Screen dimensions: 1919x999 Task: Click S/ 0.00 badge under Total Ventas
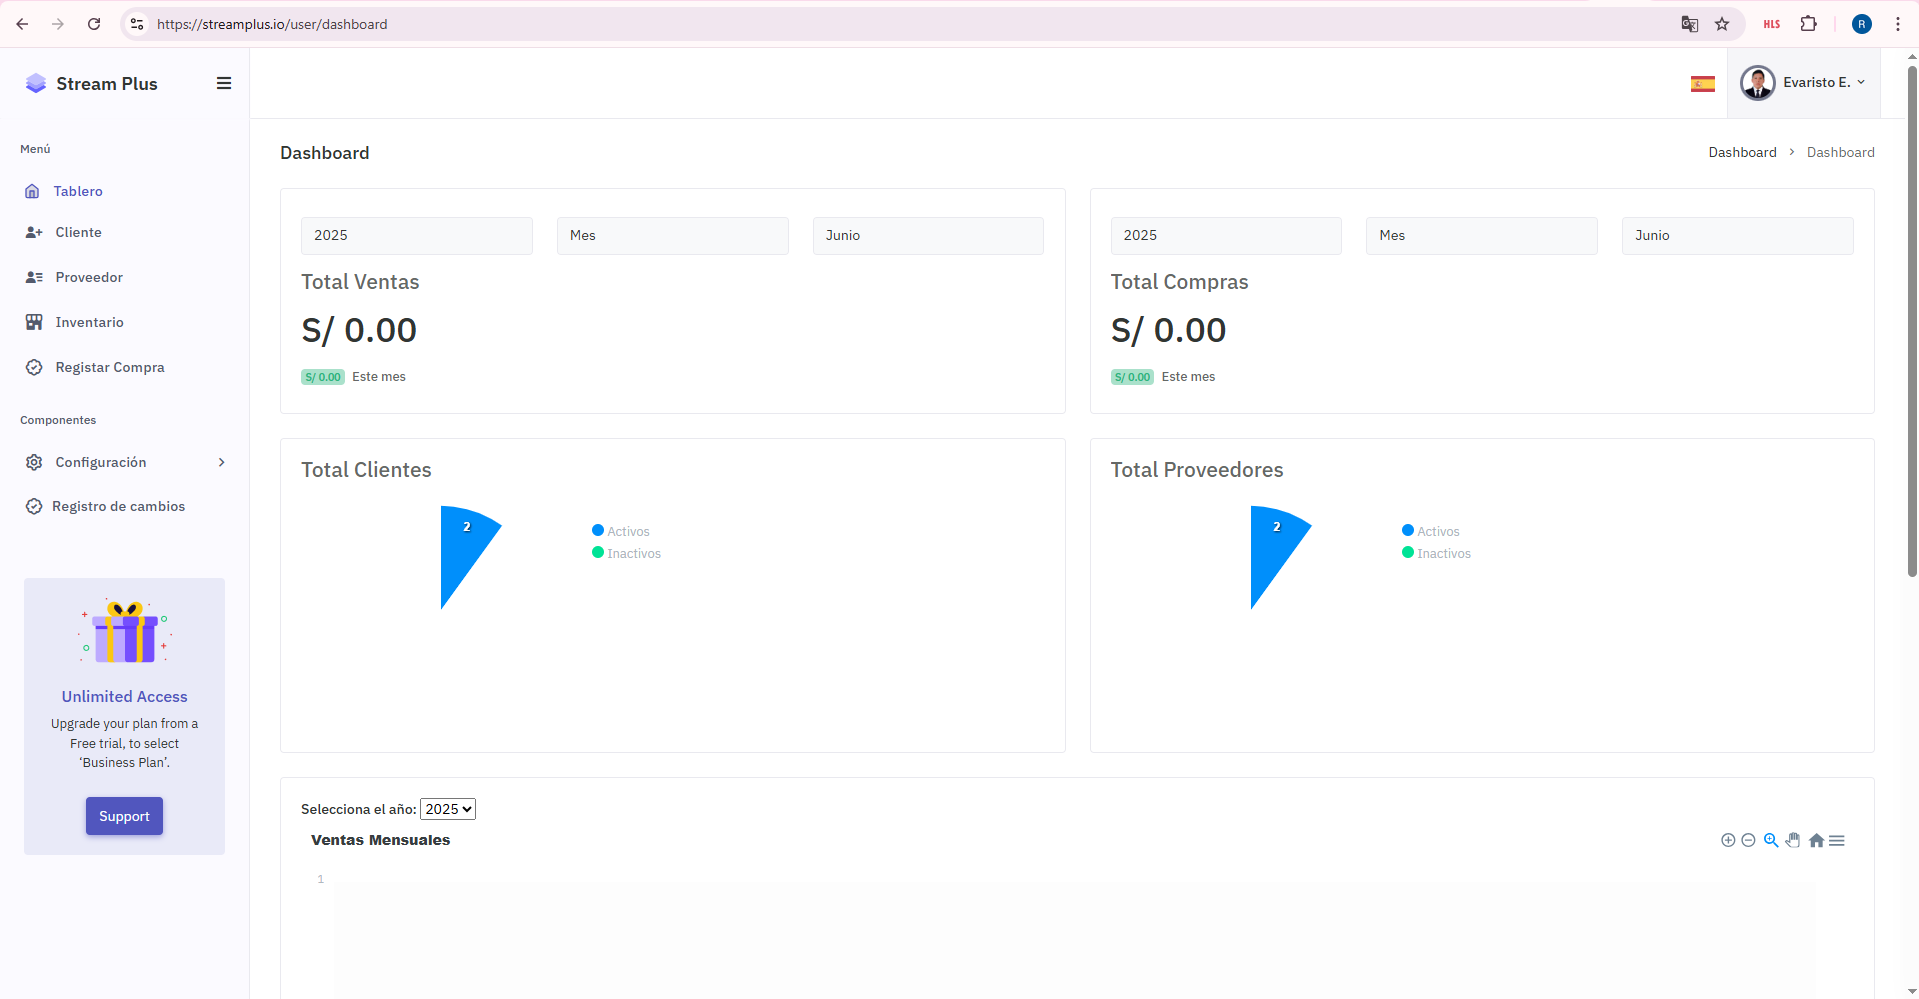click(323, 377)
